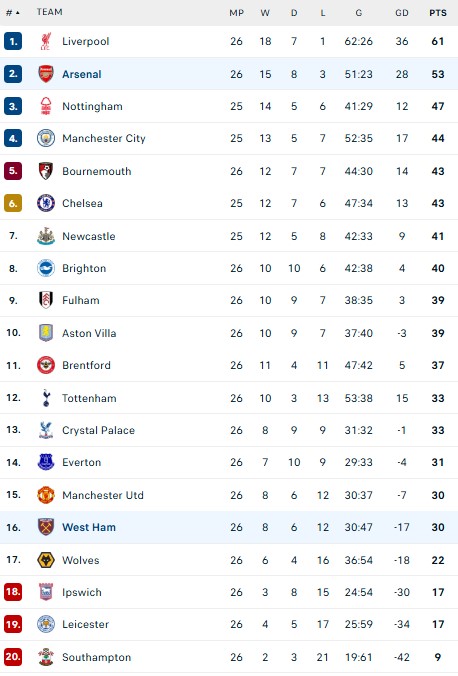Open the Tottenham cockerel logo

[46, 398]
